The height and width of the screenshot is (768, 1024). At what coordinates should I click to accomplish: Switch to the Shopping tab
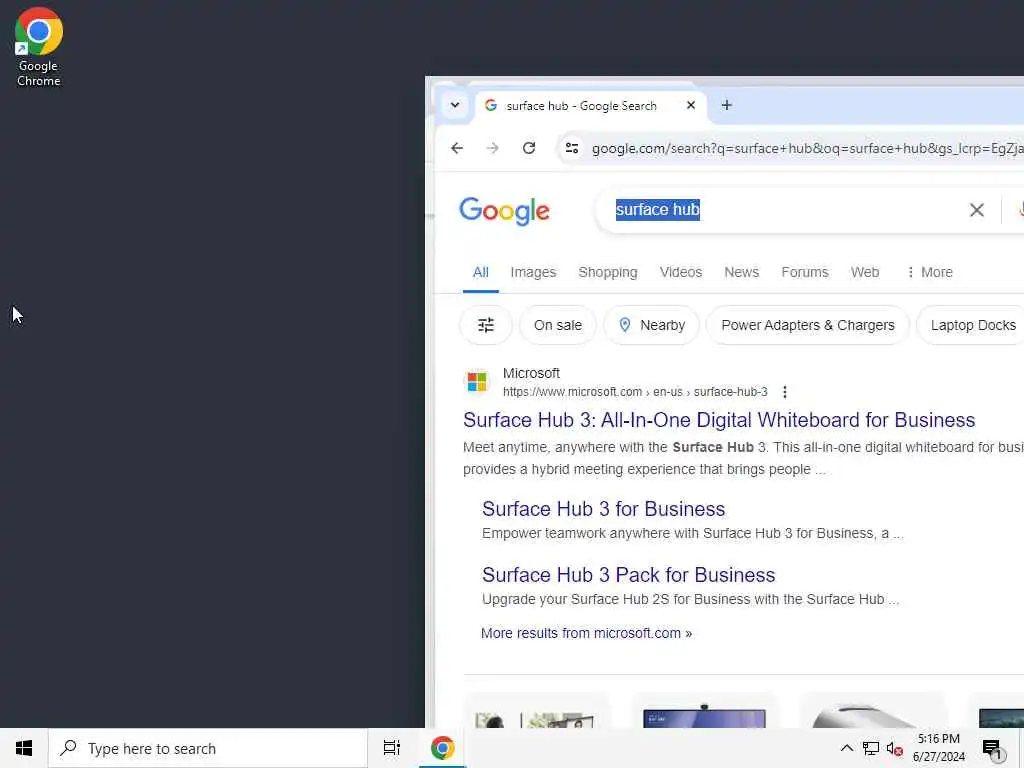pos(608,272)
